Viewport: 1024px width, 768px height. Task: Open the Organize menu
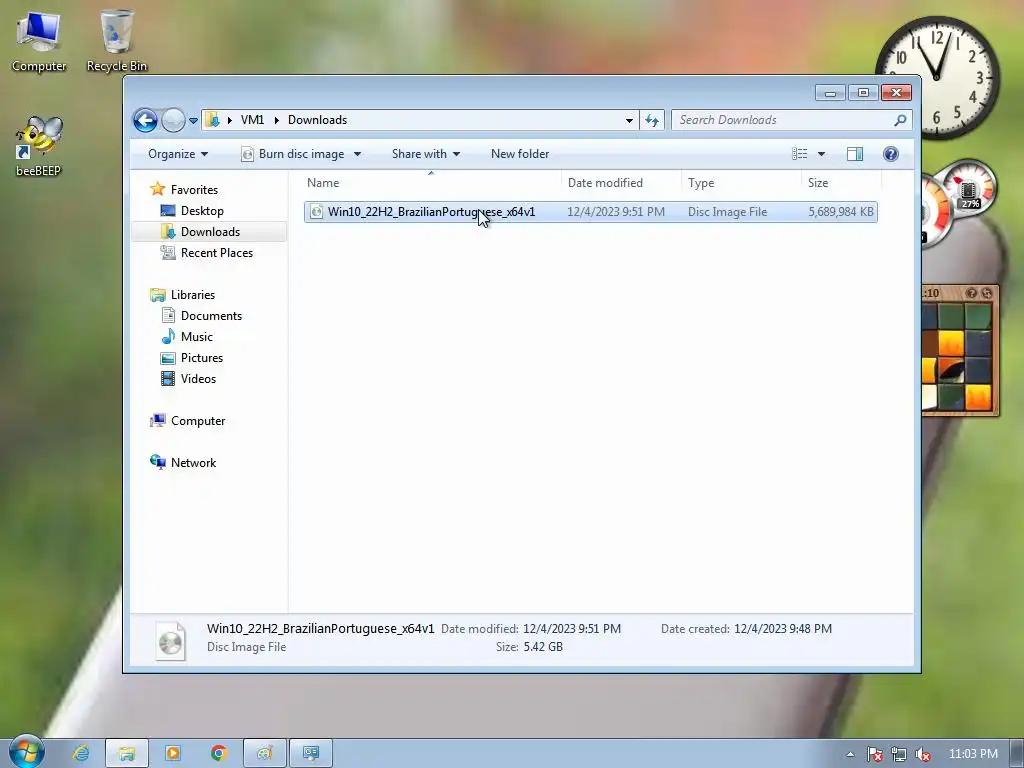pos(178,154)
